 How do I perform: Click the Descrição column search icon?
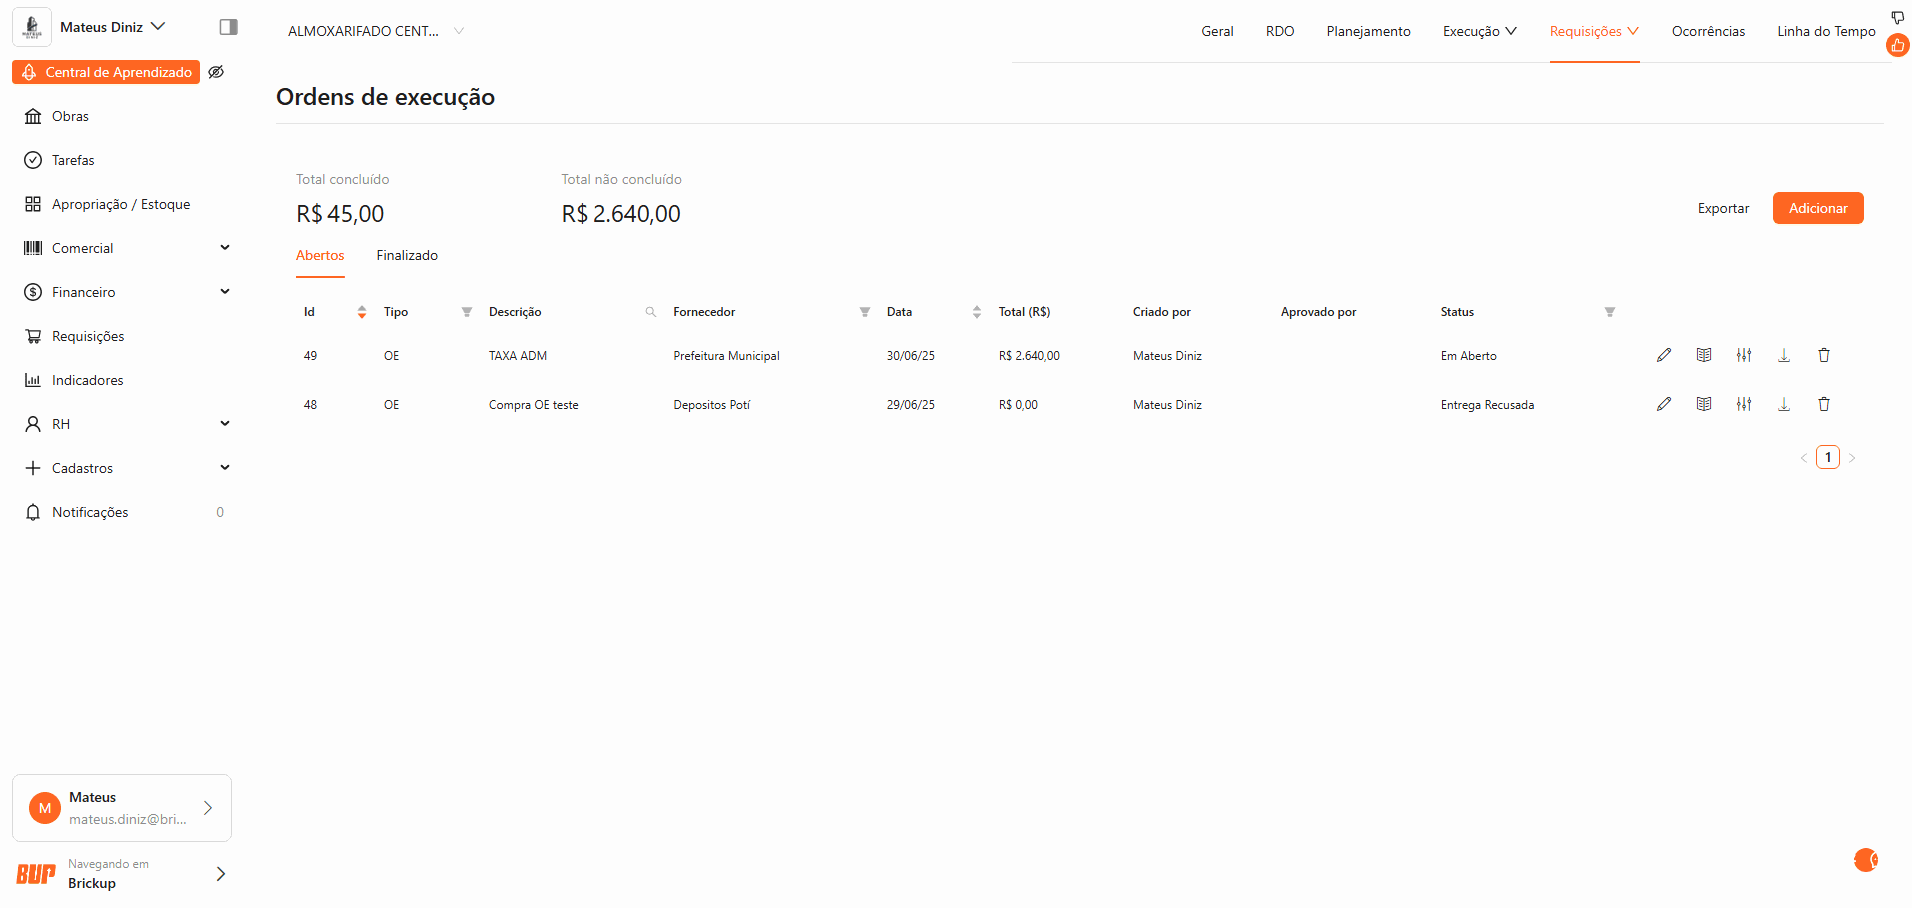[x=650, y=312]
